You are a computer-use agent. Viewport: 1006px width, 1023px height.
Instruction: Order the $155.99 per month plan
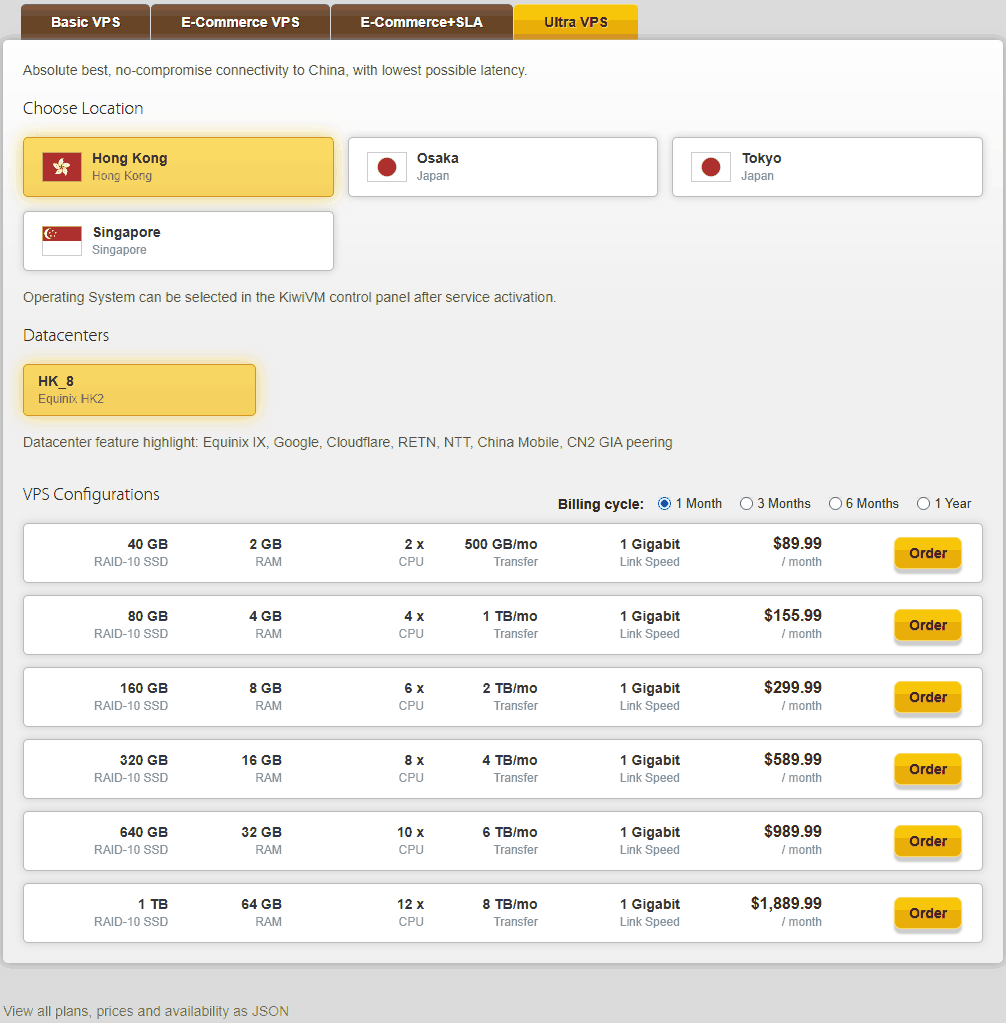tap(928, 625)
